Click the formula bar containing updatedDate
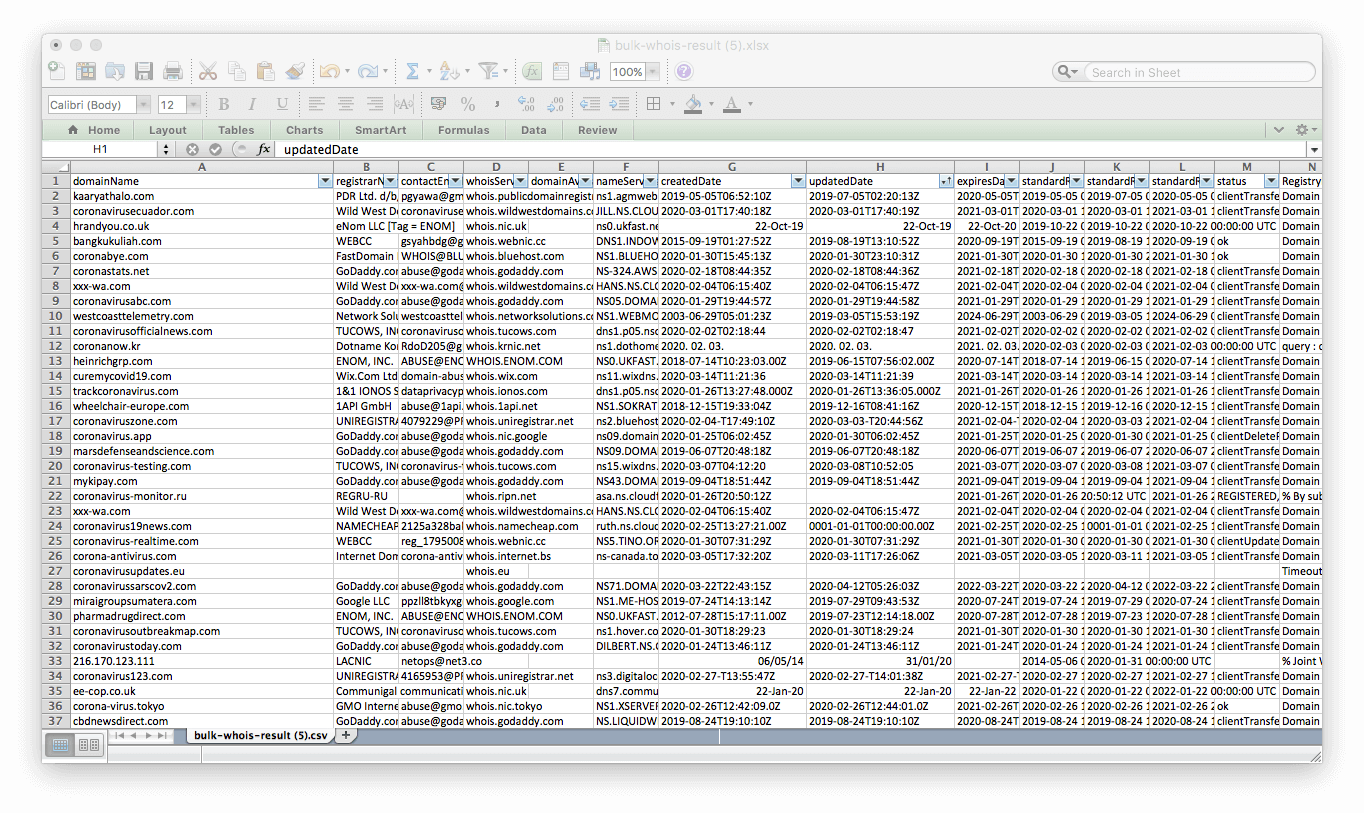Image resolution: width=1364 pixels, height=813 pixels. (790, 149)
